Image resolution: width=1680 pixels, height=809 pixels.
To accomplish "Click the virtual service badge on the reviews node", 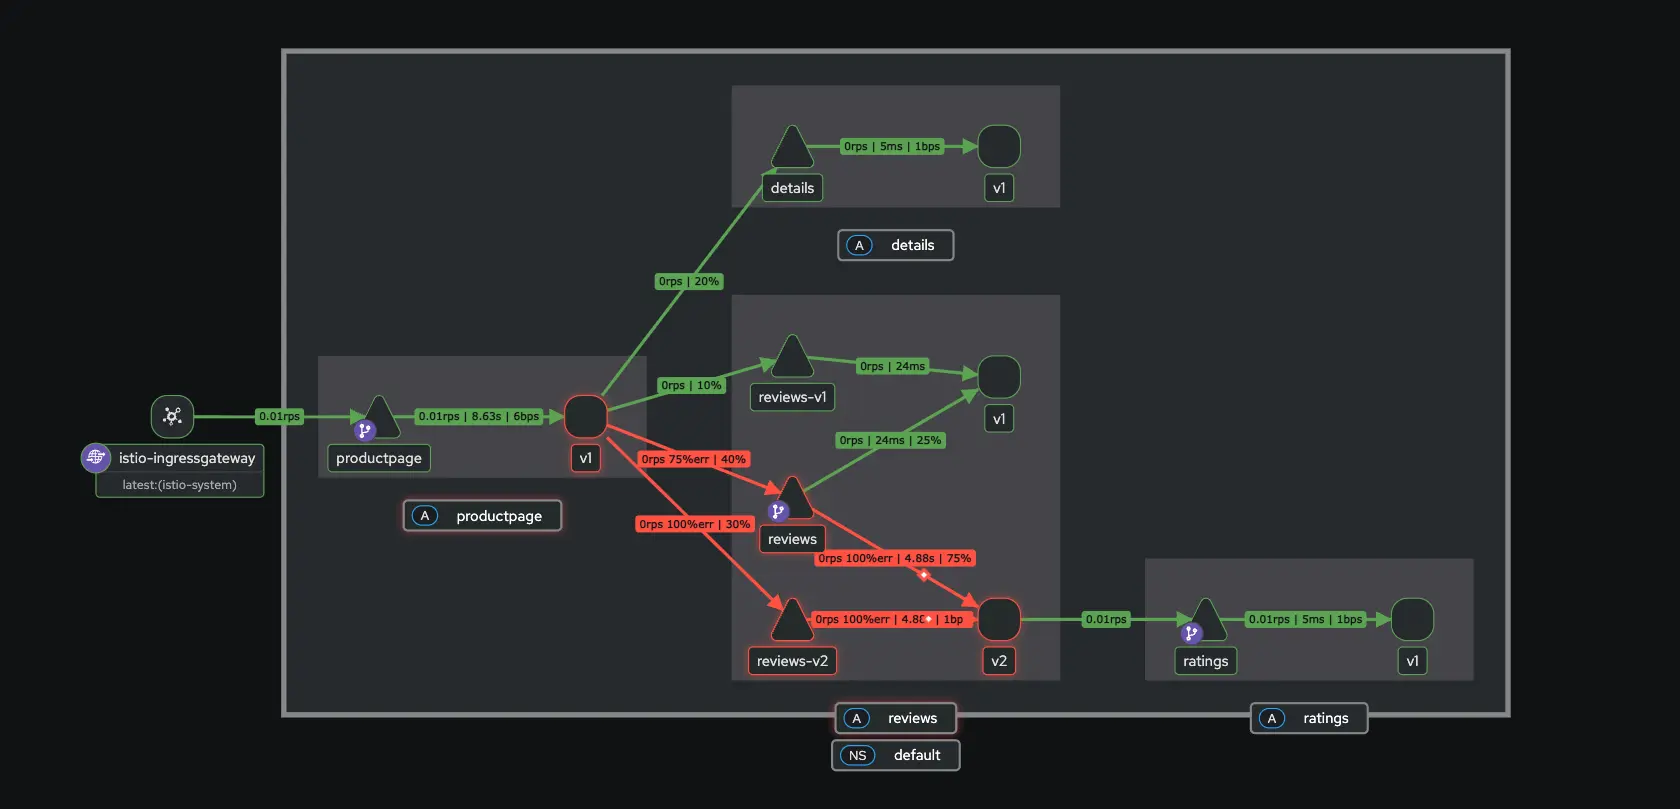I will tap(778, 511).
